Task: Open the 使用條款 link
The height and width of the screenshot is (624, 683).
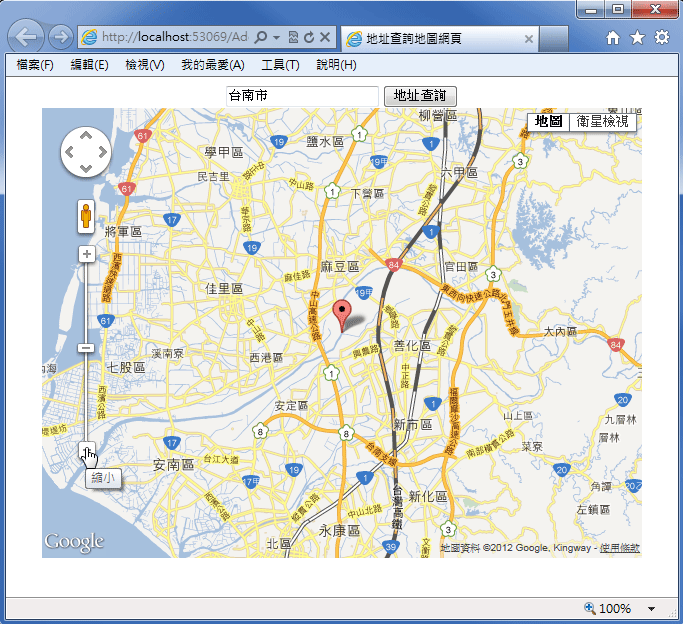Action: point(619,548)
